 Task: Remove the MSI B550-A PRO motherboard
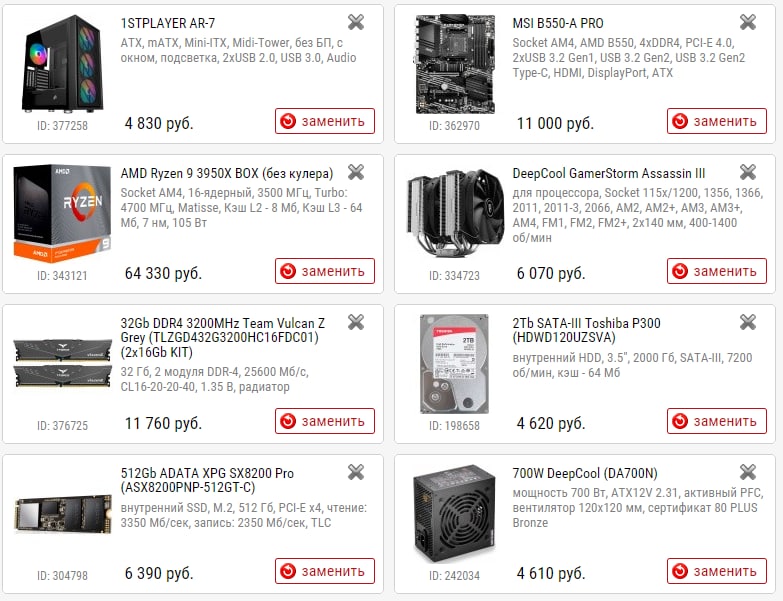click(748, 22)
